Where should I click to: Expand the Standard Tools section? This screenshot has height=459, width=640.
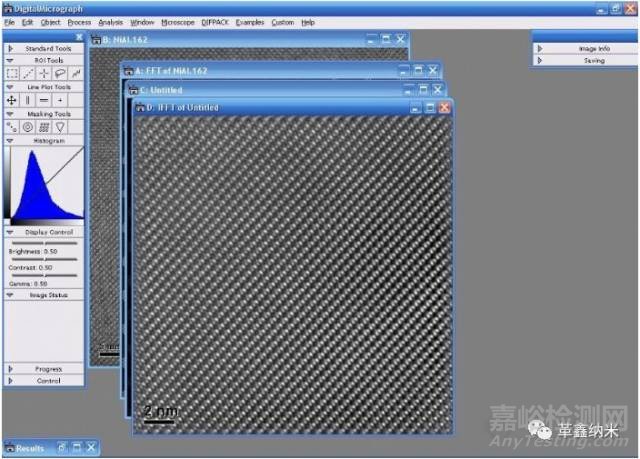click(10, 48)
